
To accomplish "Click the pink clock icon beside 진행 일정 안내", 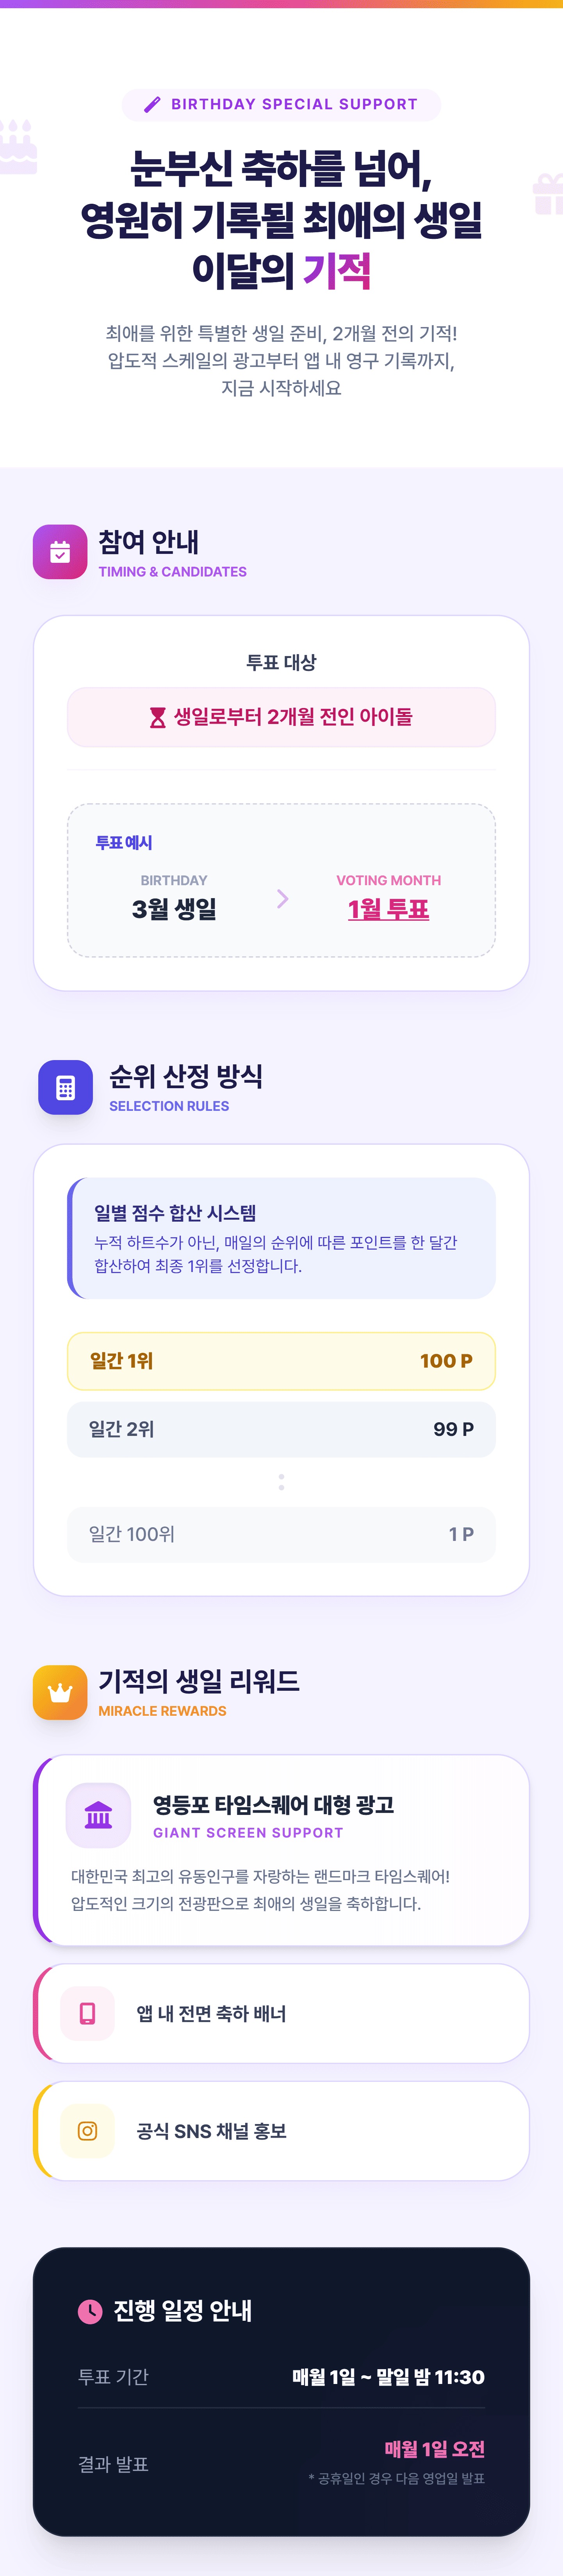I will [90, 2310].
